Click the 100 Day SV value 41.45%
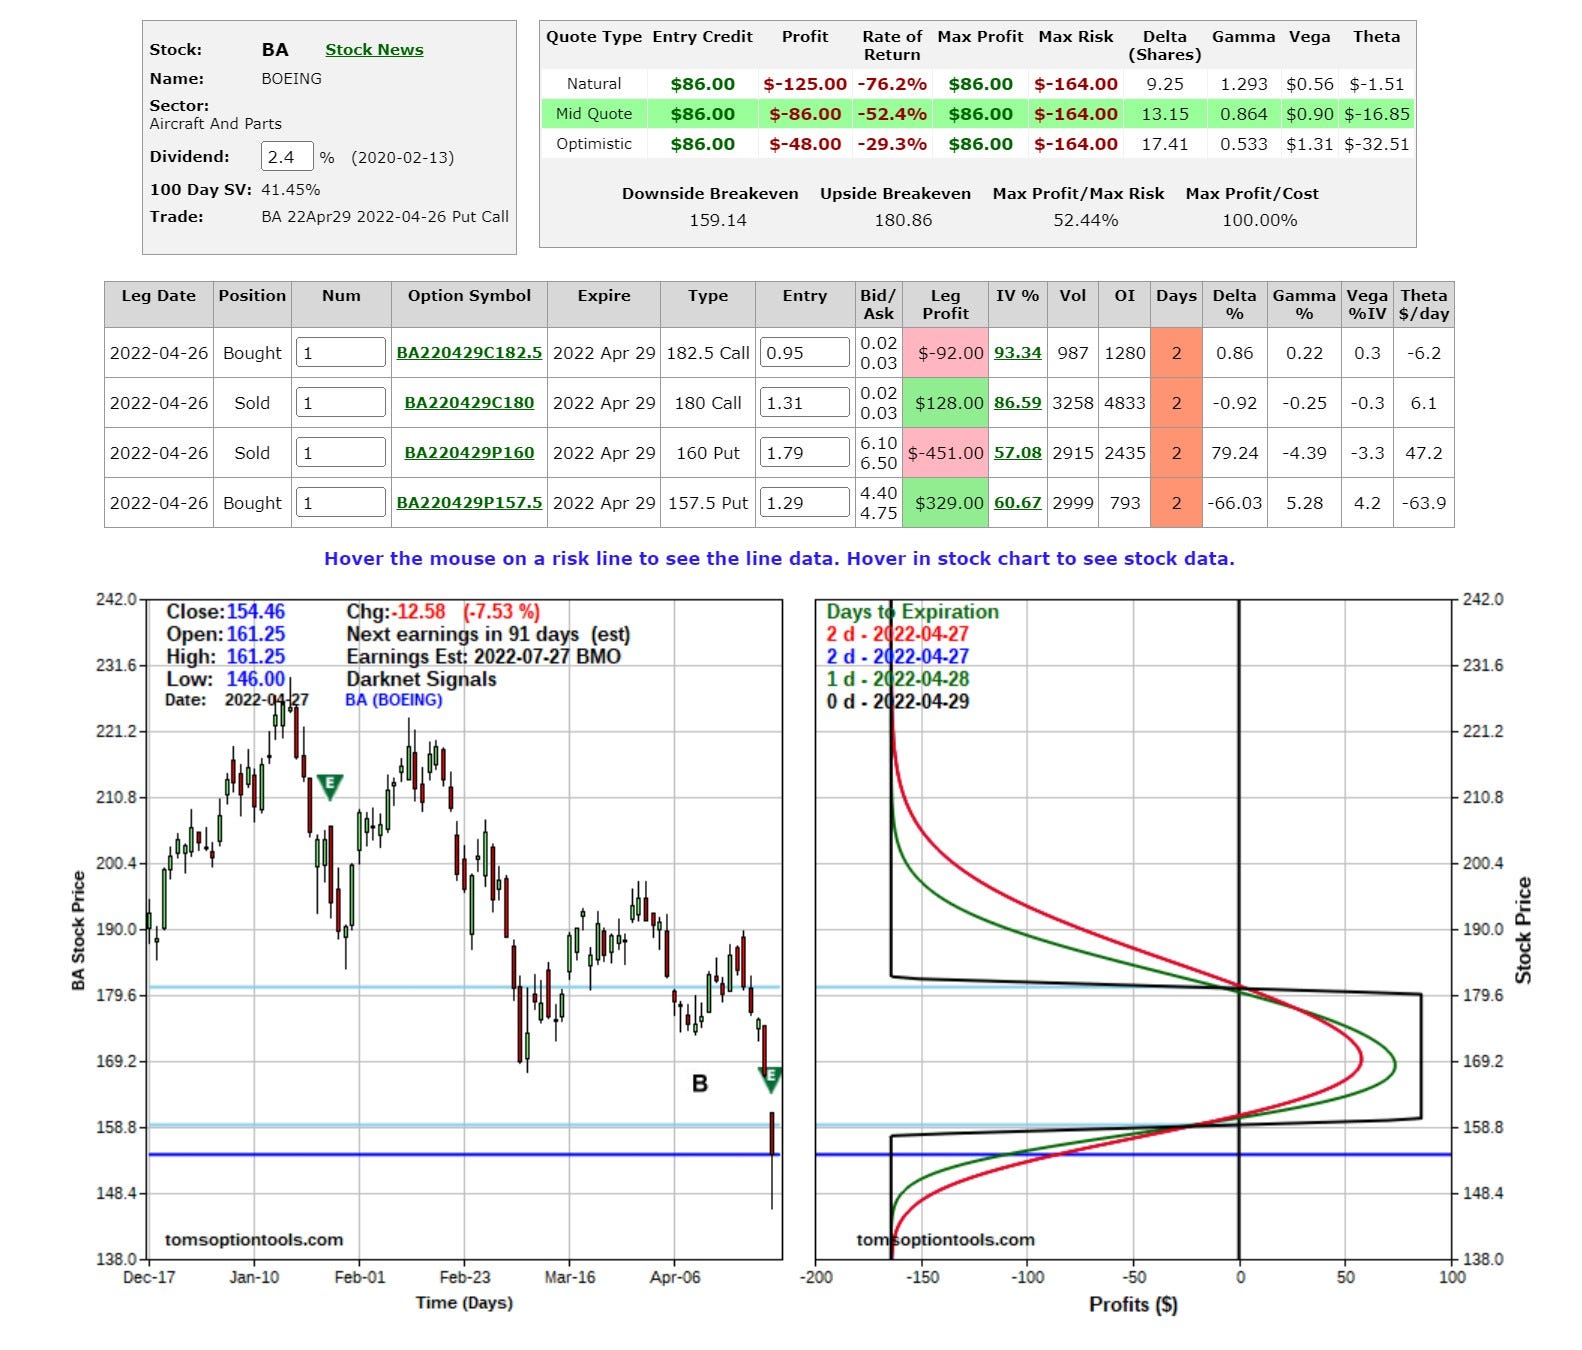This screenshot has width=1582, height=1350. tap(291, 189)
